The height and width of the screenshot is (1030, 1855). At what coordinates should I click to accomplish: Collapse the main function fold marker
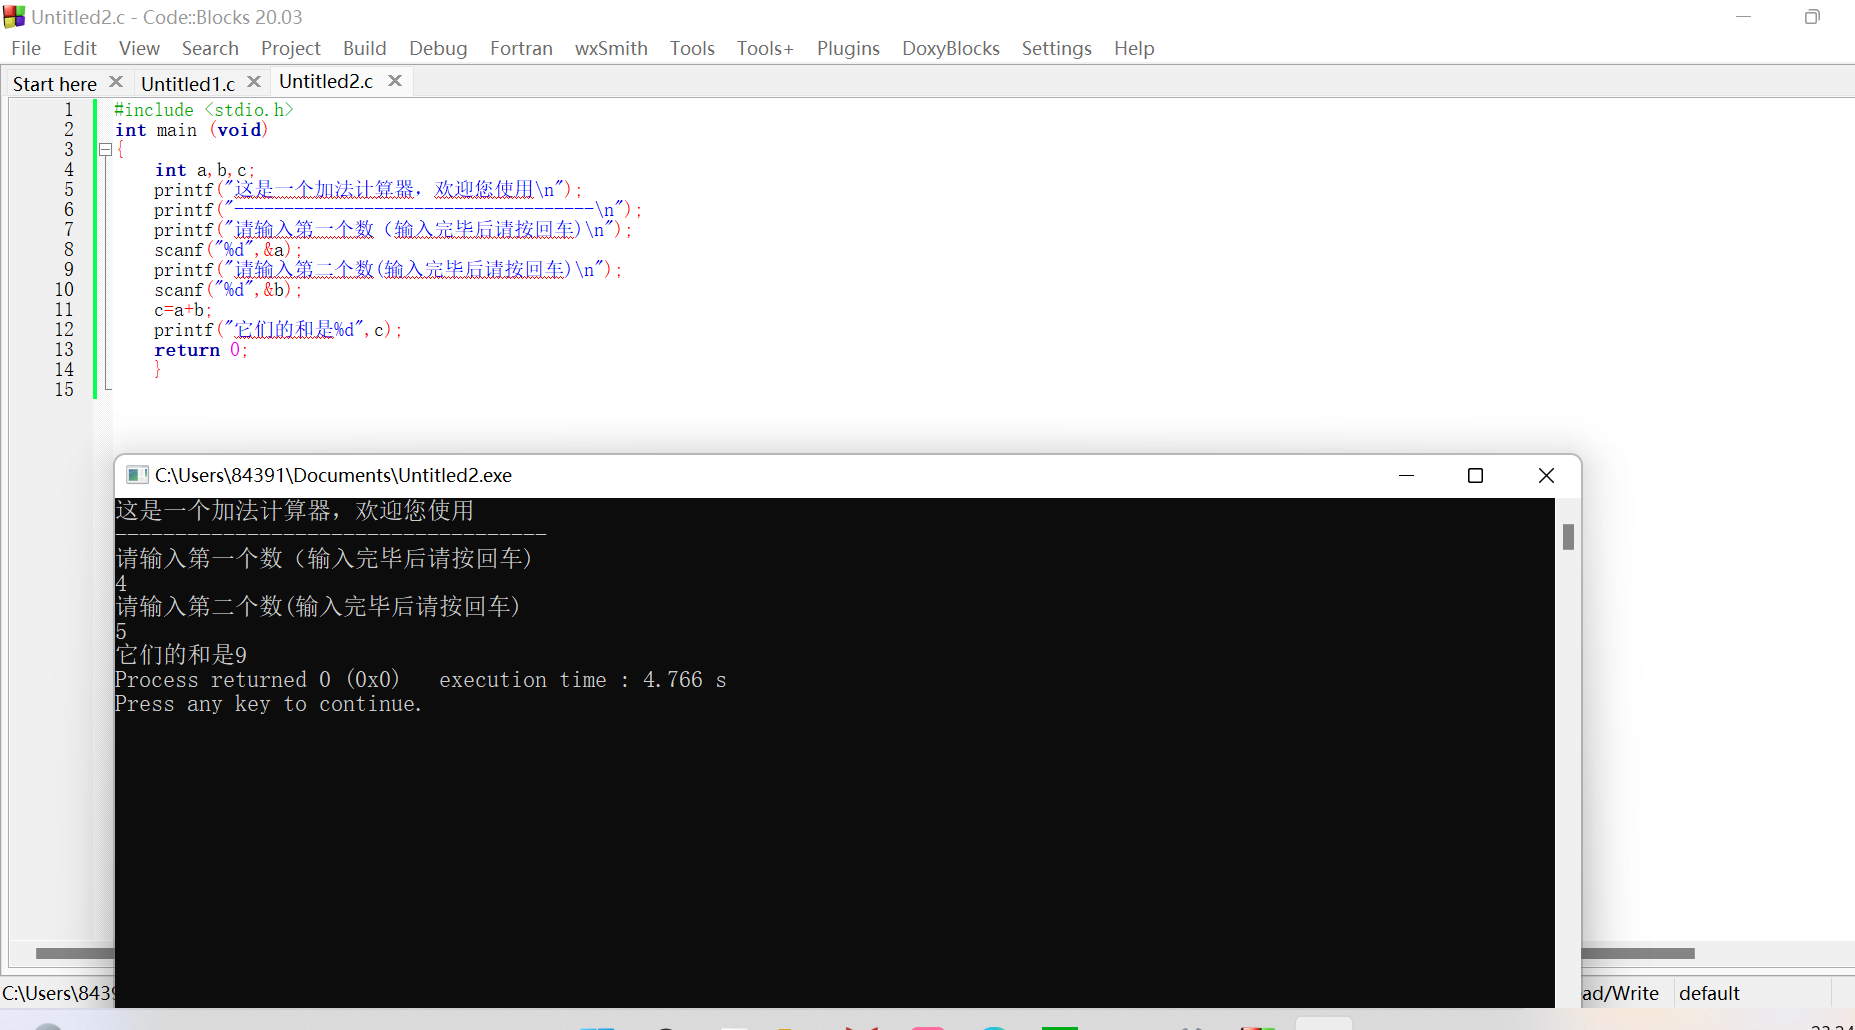point(105,150)
